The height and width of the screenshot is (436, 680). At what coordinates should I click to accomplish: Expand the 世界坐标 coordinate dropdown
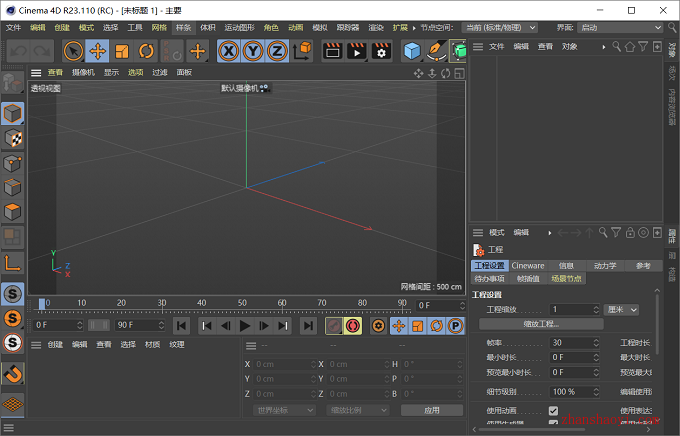click(x=284, y=410)
